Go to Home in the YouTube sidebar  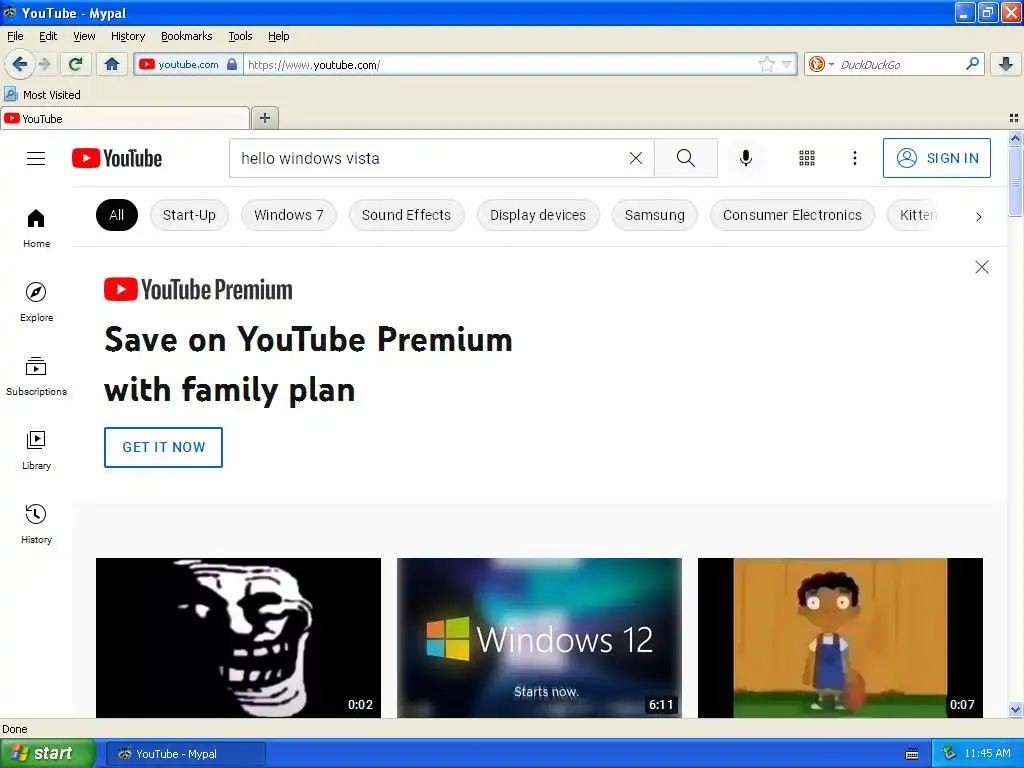pos(36,228)
